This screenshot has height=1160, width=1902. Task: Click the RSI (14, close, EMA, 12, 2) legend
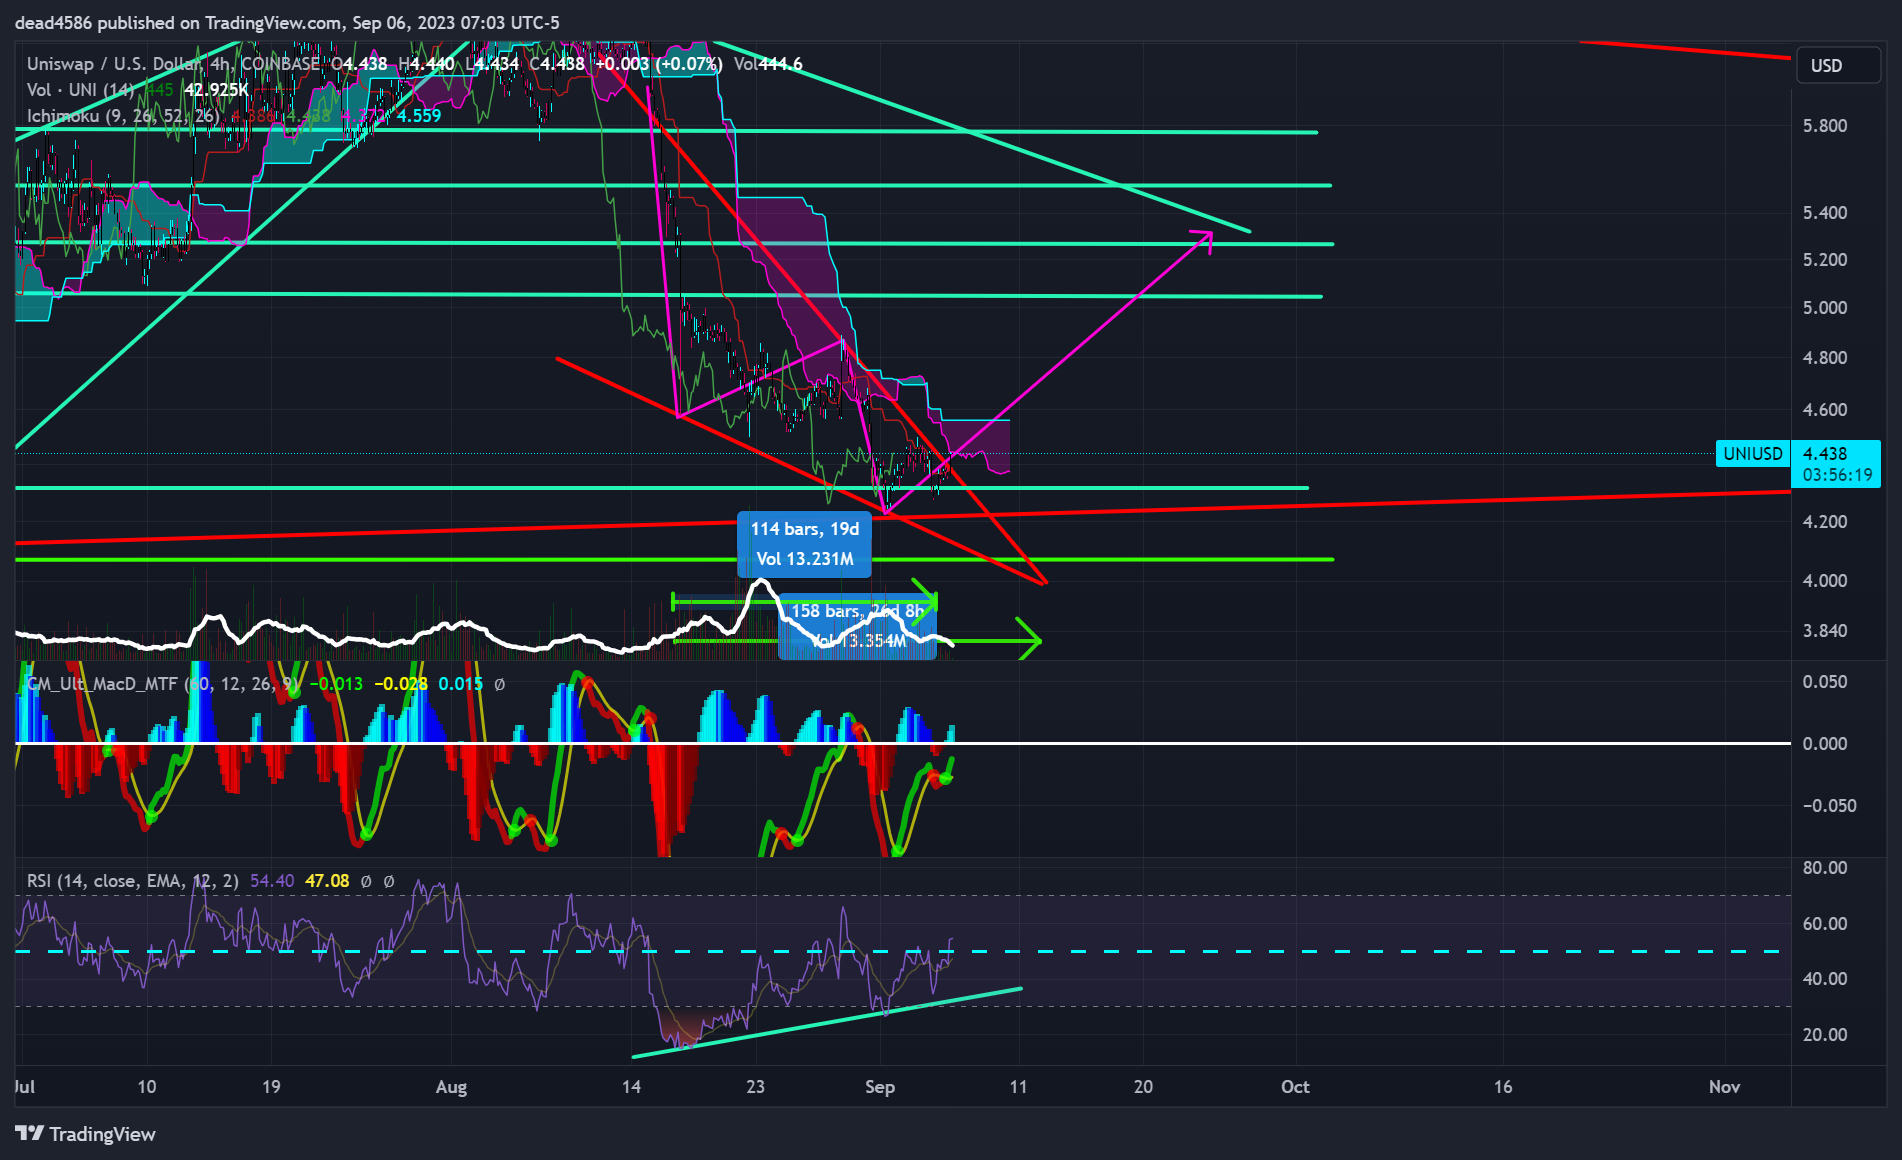(x=132, y=880)
